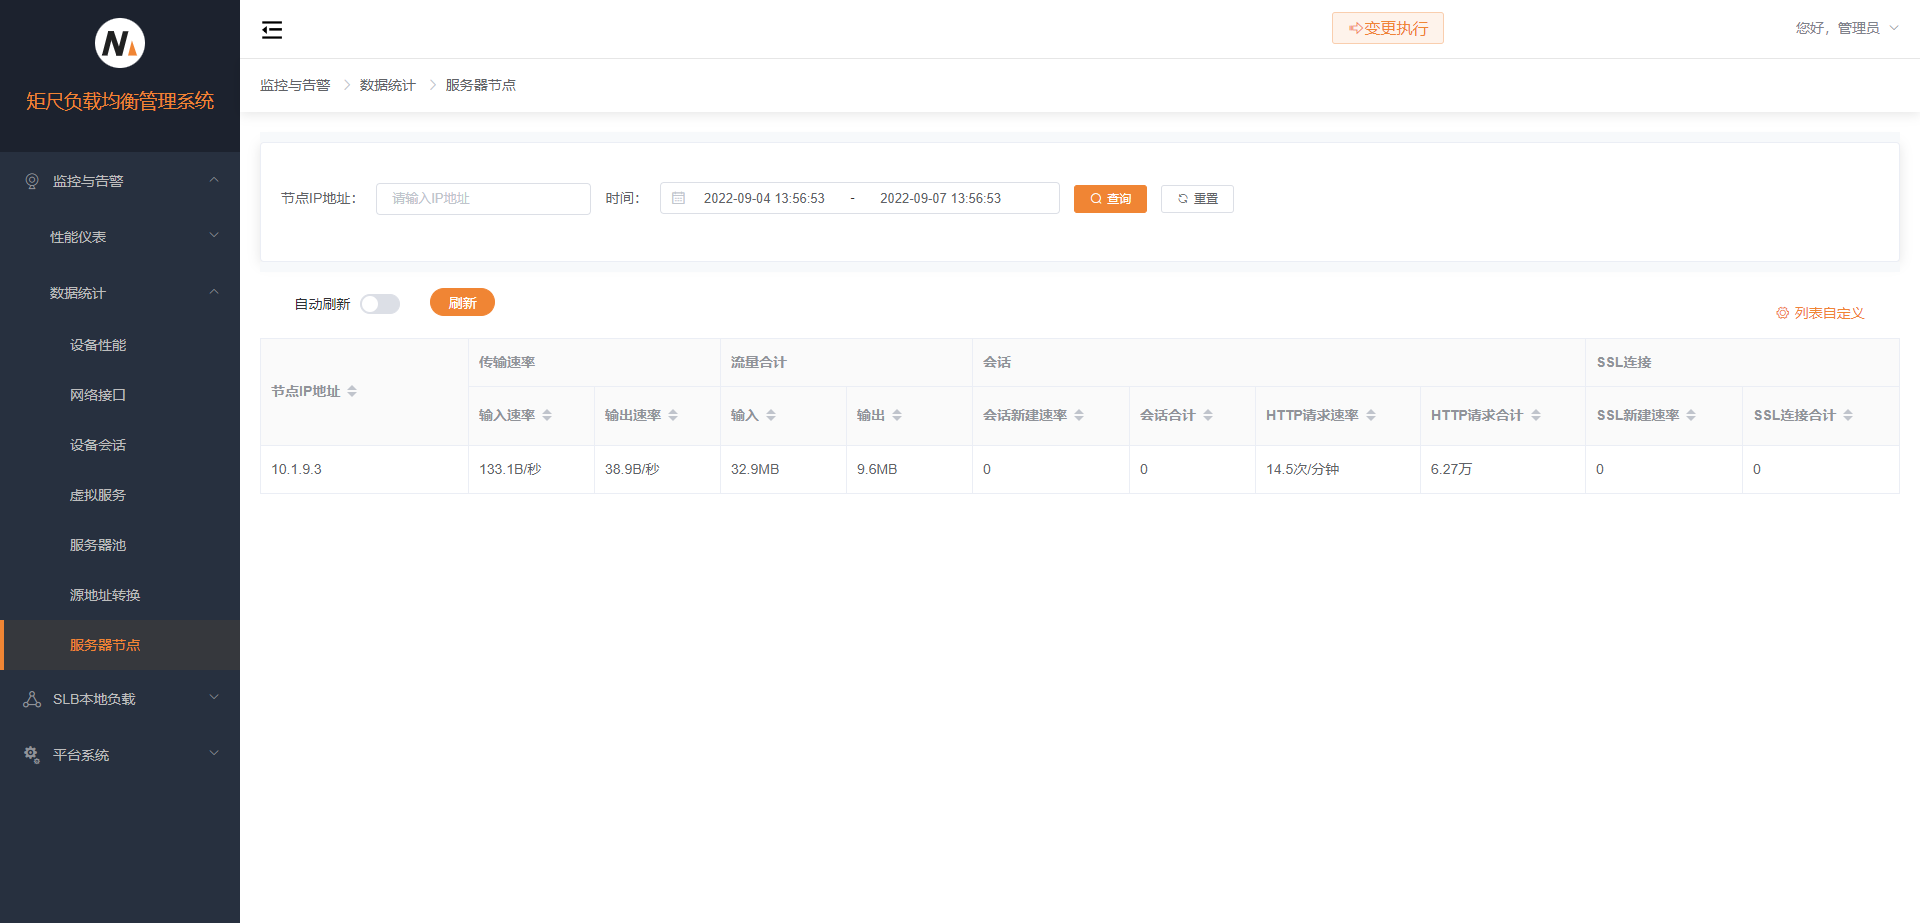Open the administrator user dropdown
1920x923 pixels.
pyautogui.click(x=1846, y=28)
